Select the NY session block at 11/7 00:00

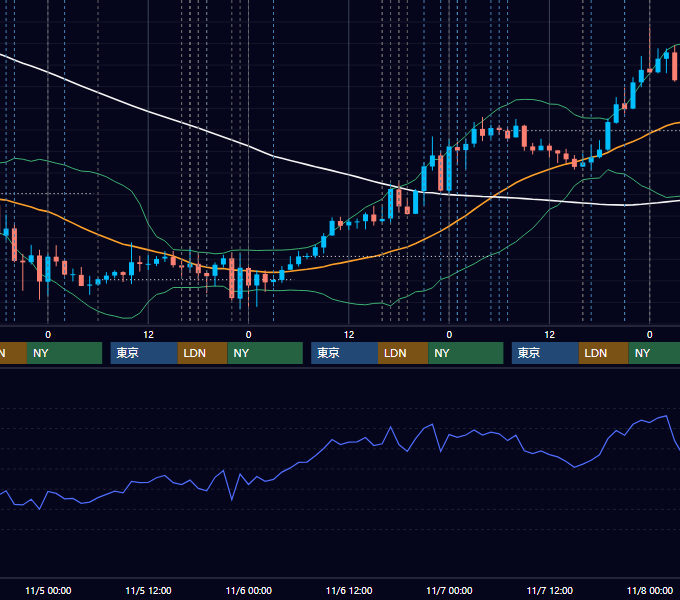[466, 353]
